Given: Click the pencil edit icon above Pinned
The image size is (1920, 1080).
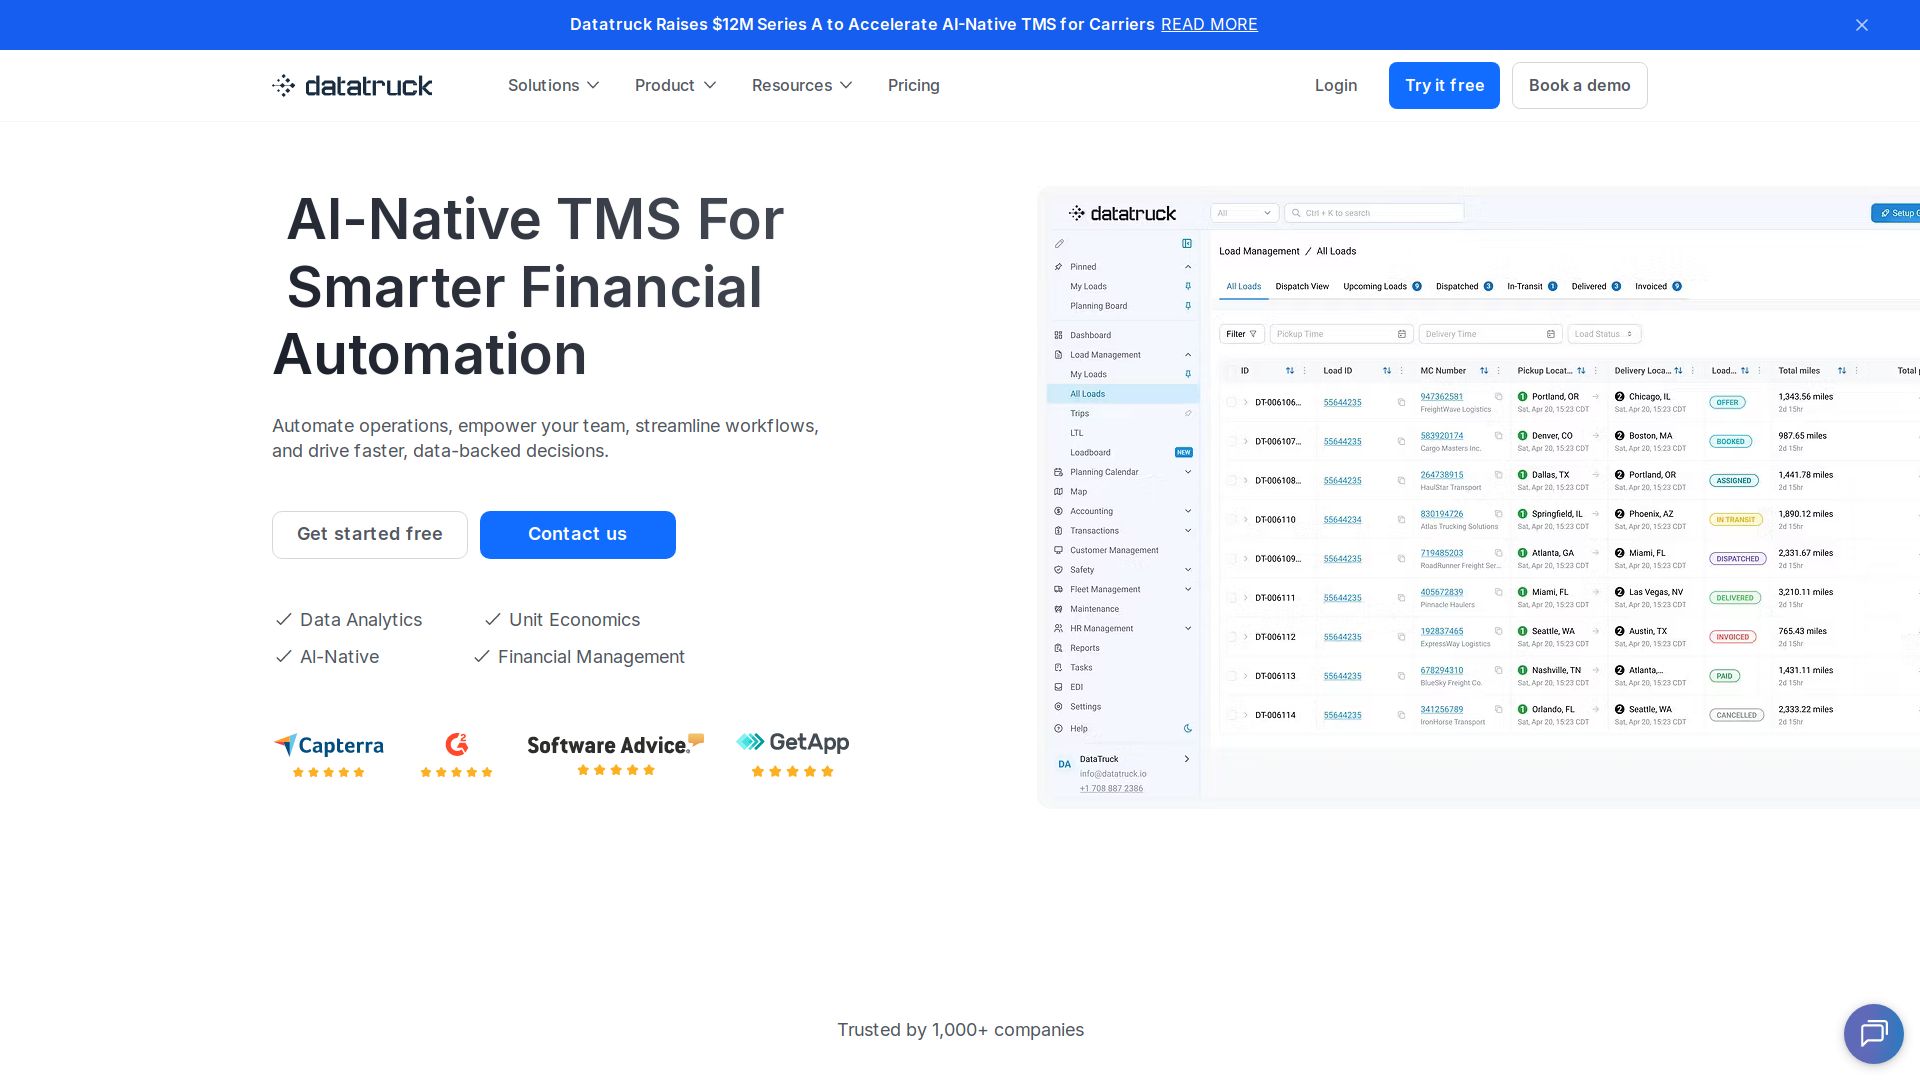Looking at the screenshot, I should click(x=1059, y=243).
